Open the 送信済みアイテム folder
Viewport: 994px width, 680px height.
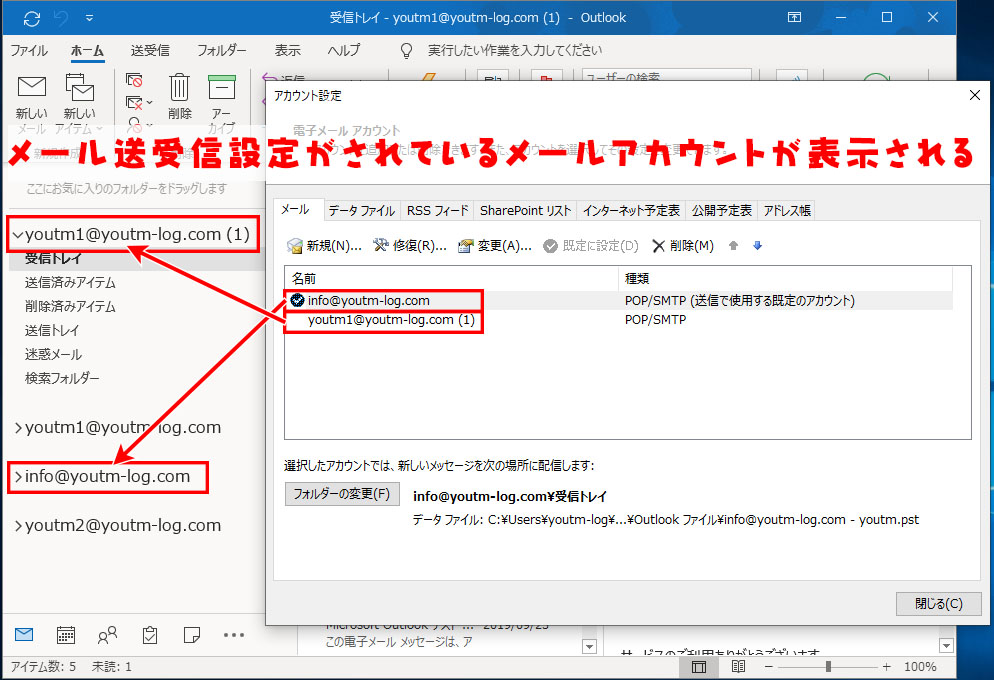(x=70, y=283)
